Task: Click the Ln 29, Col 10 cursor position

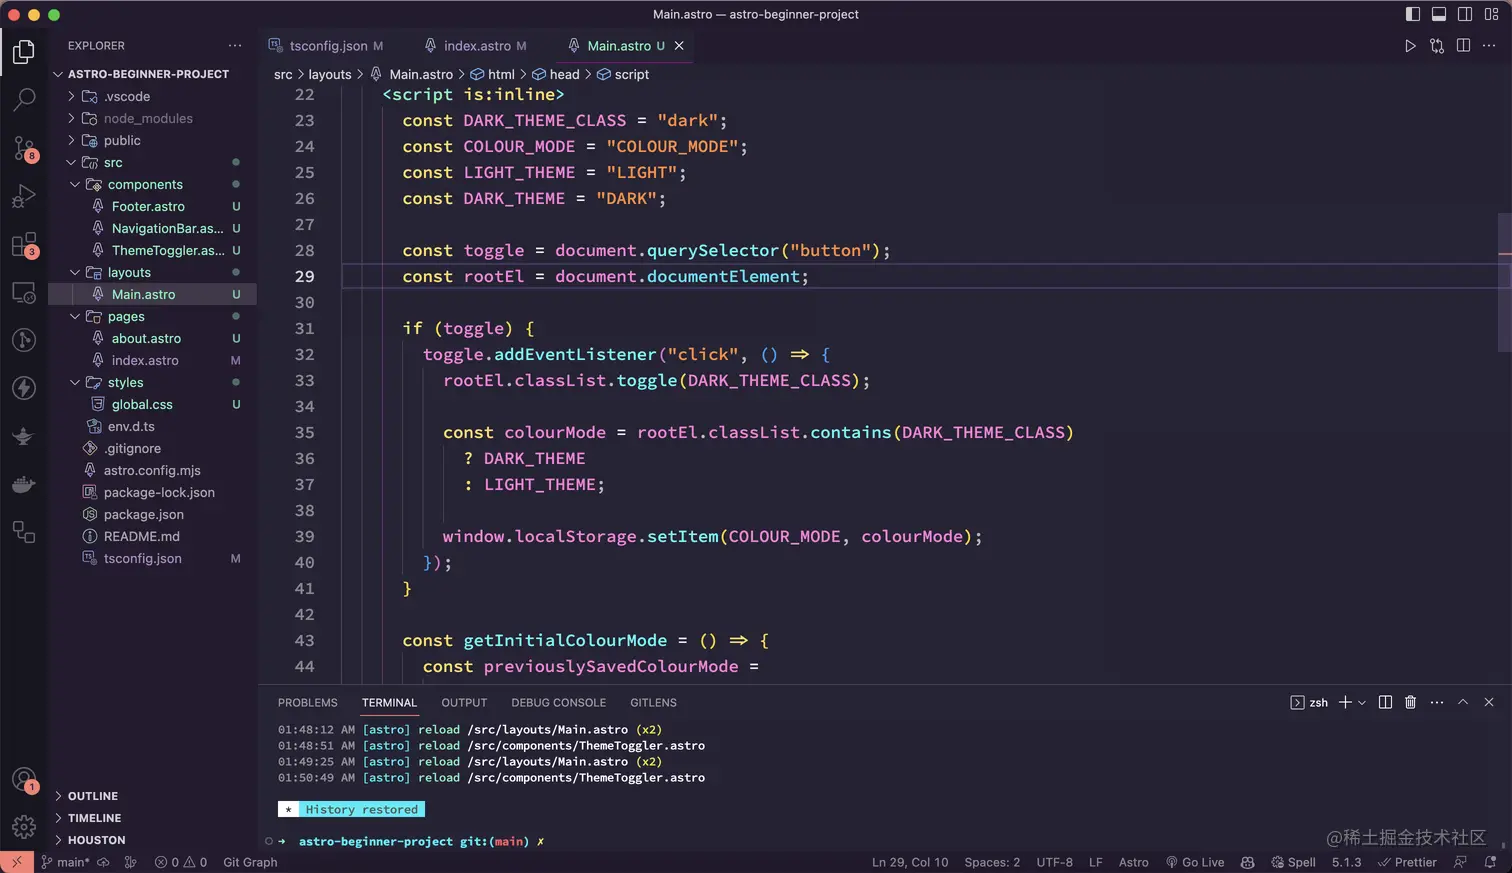Action: [910, 862]
